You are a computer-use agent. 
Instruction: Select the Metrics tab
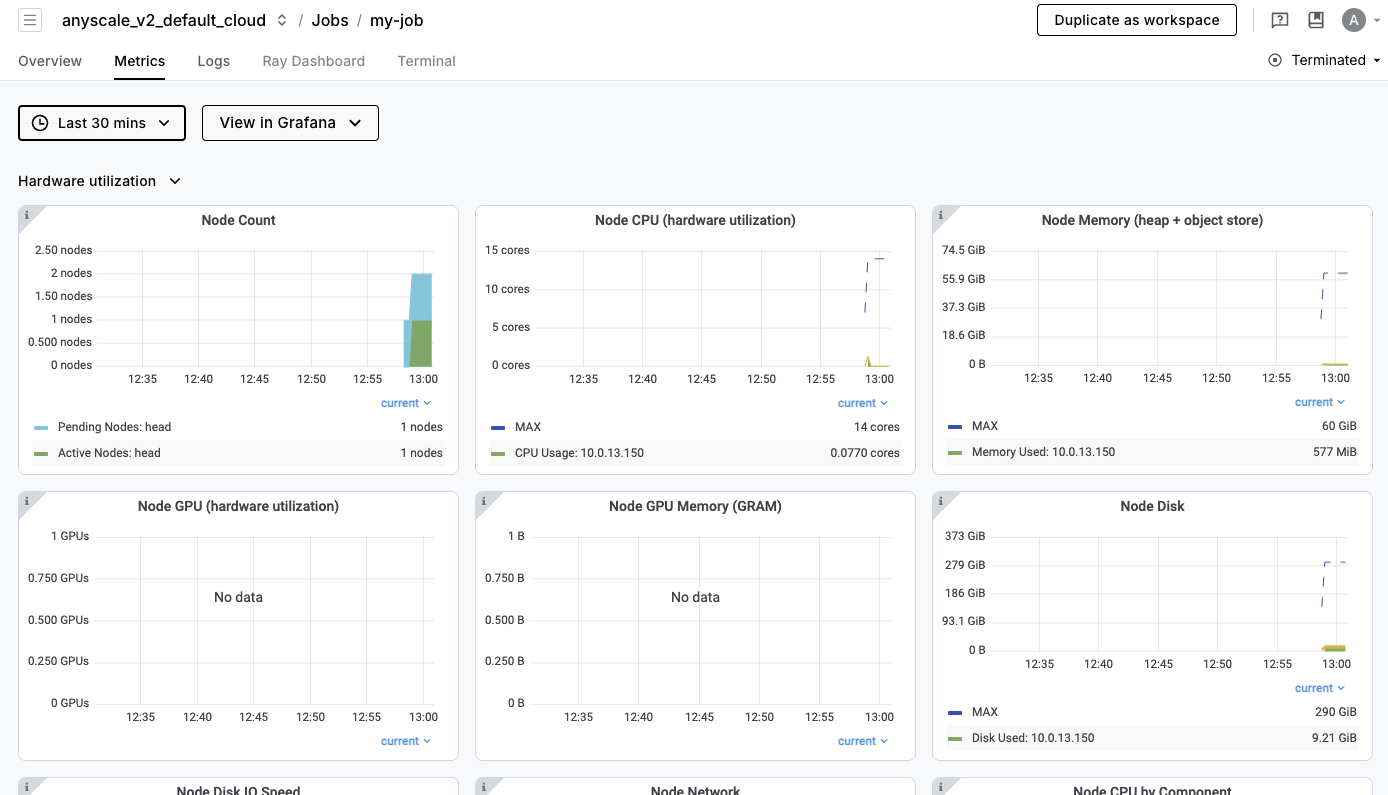(139, 61)
